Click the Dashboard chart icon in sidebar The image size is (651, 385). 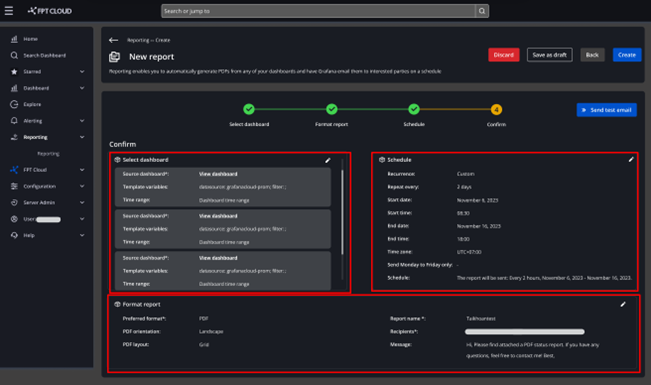[14, 88]
